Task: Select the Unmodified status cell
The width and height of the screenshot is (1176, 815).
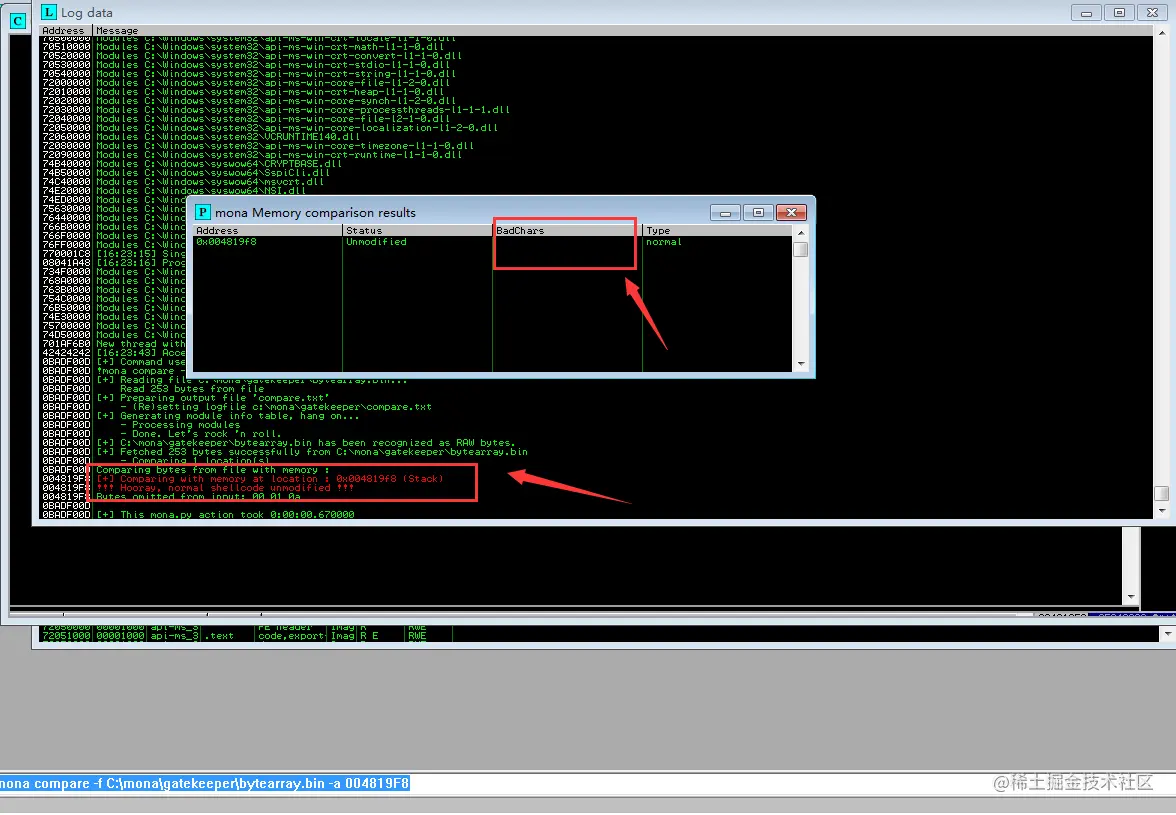Action: click(x=376, y=242)
